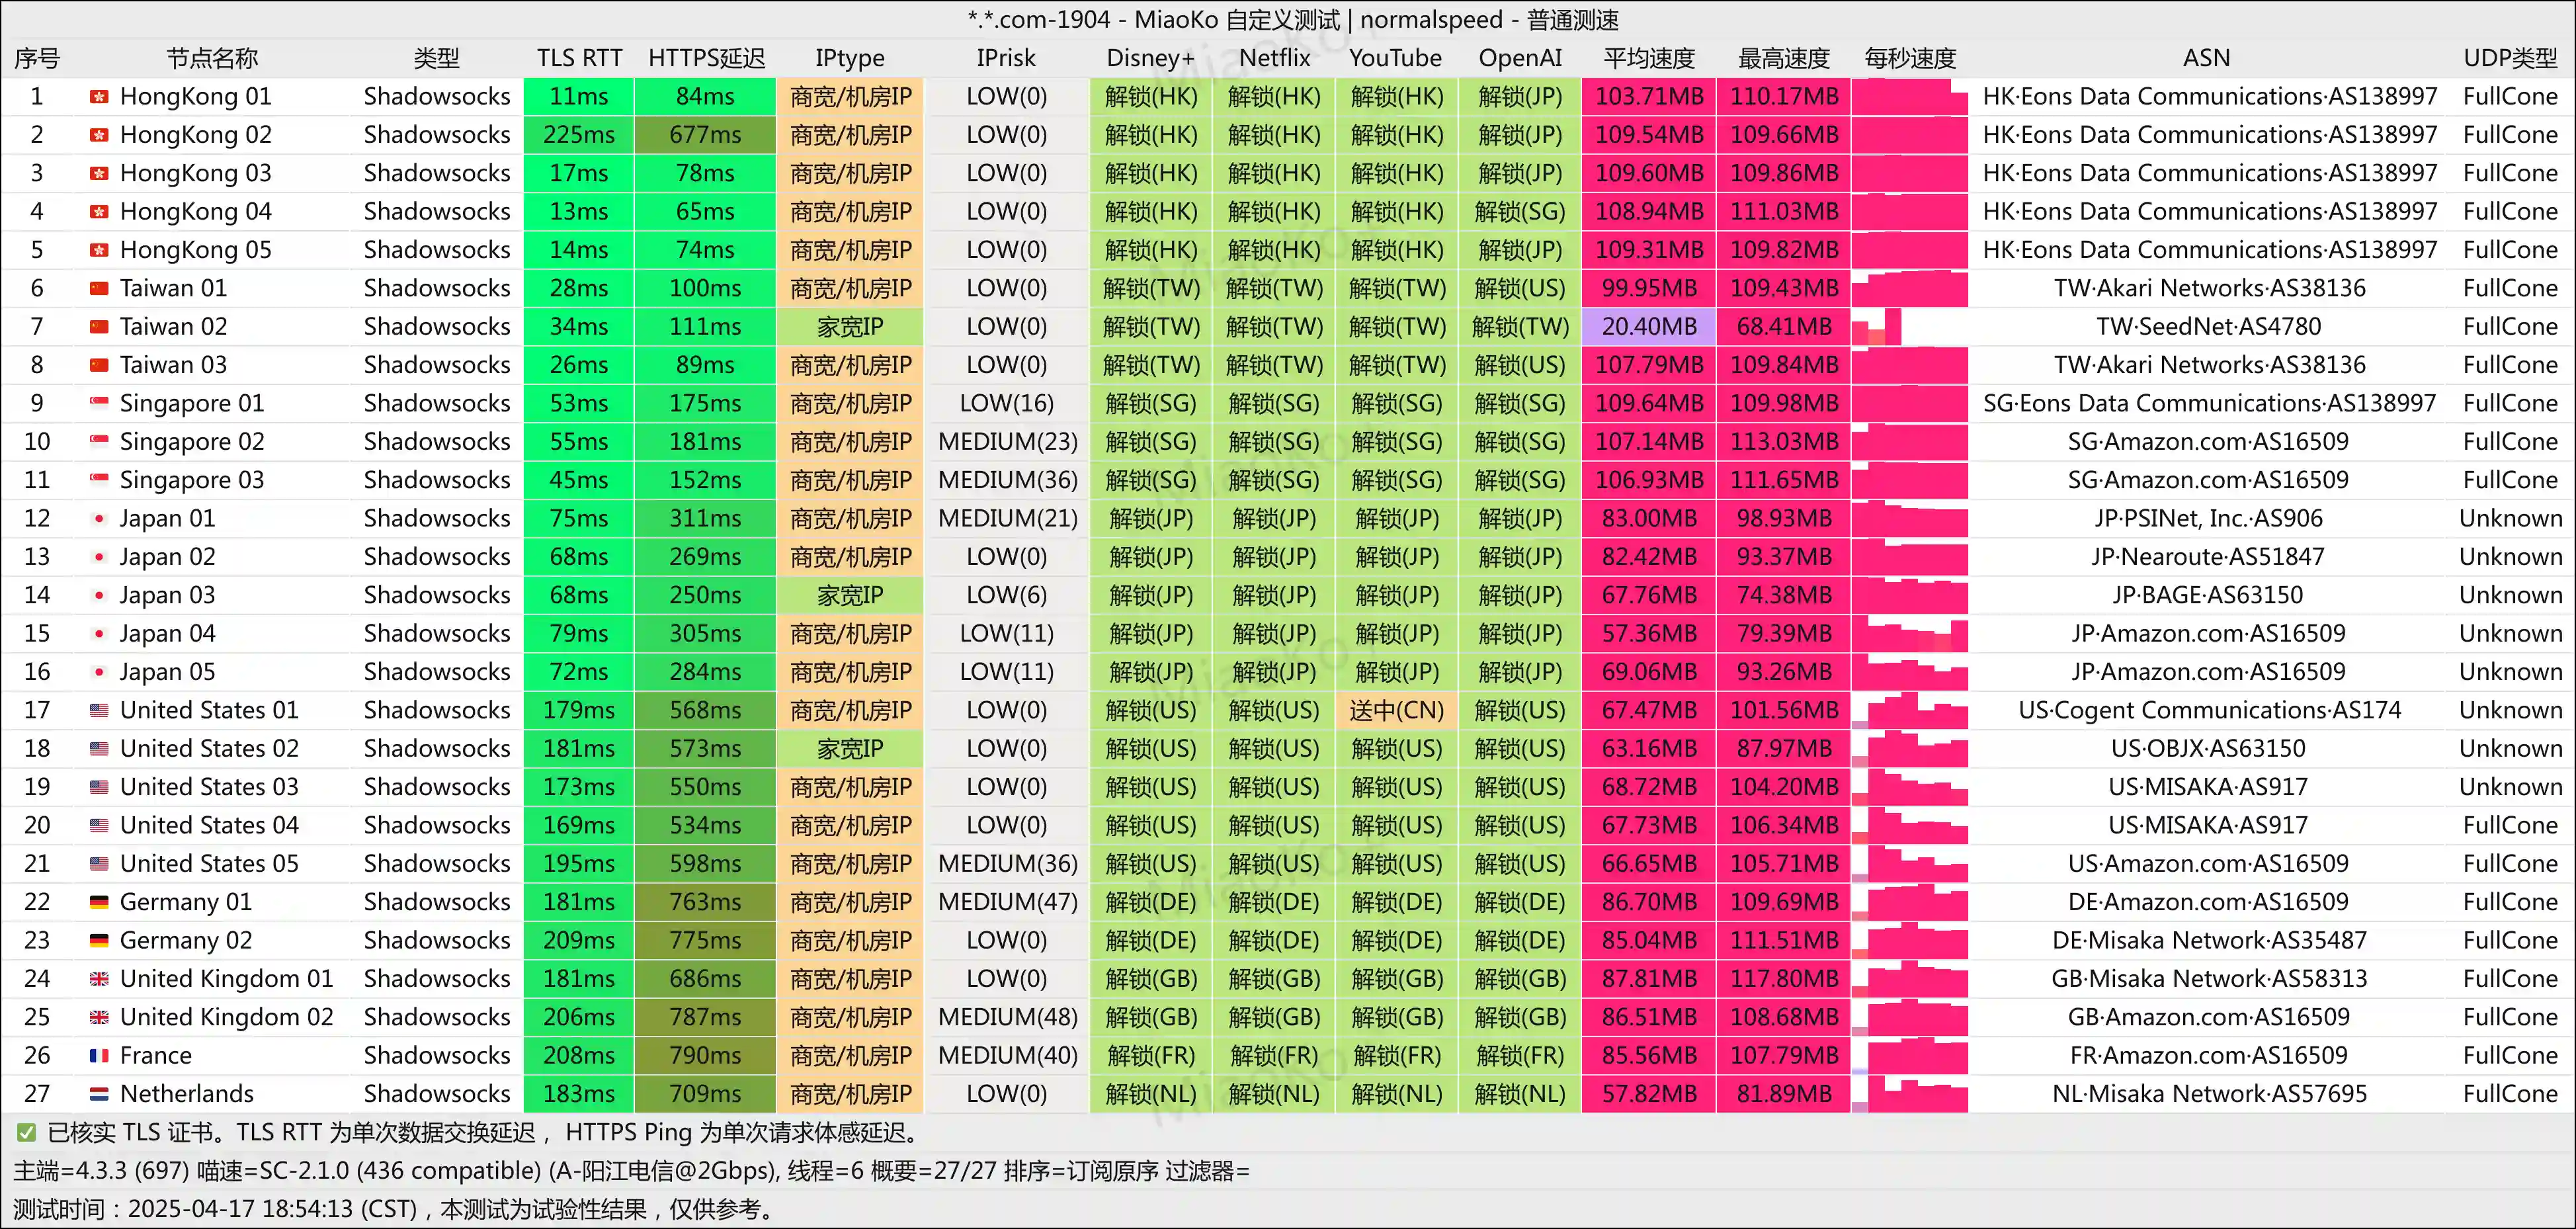The width and height of the screenshot is (2576, 1229).
Task: Click the Hong Kong flag icon of HongKong 01
Action: coord(99,97)
